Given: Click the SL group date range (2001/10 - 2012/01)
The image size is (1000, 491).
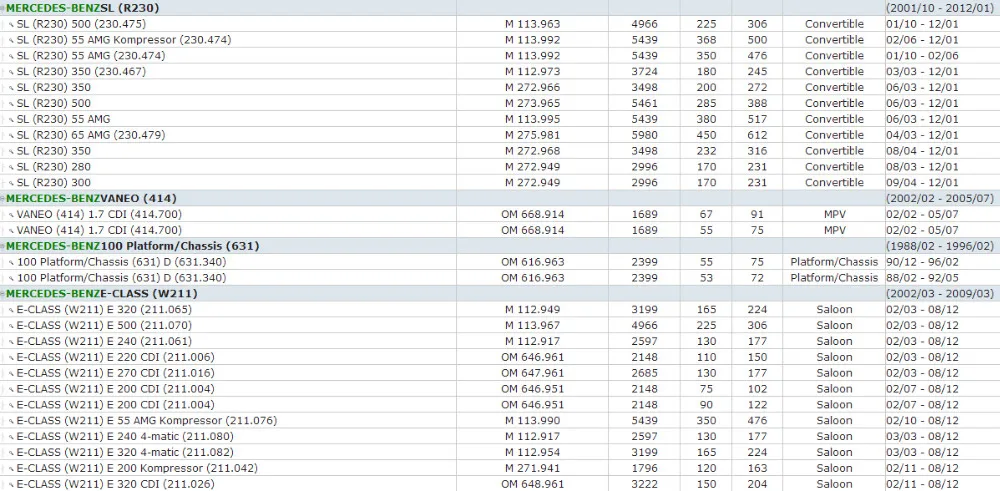Looking at the screenshot, I should click(x=940, y=8).
